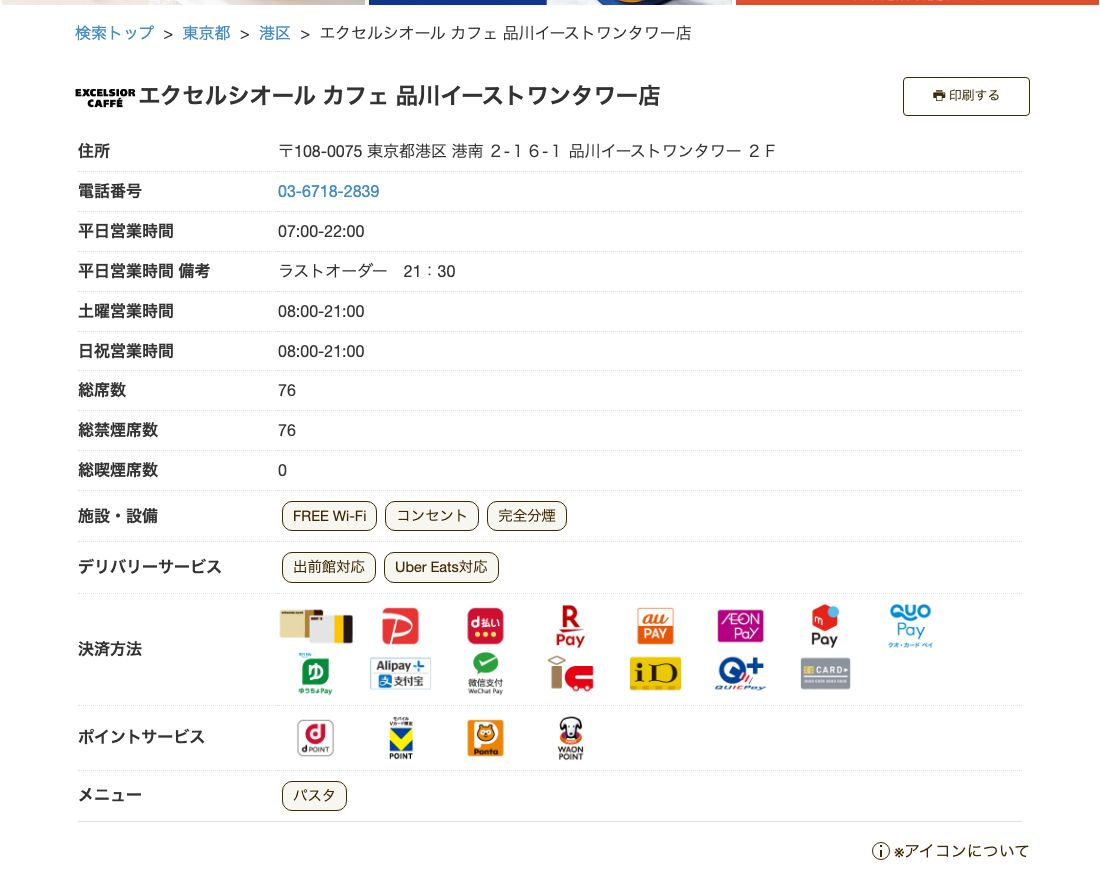1100x886 pixels.
Task: Click the store name heading text
Action: 399,96
